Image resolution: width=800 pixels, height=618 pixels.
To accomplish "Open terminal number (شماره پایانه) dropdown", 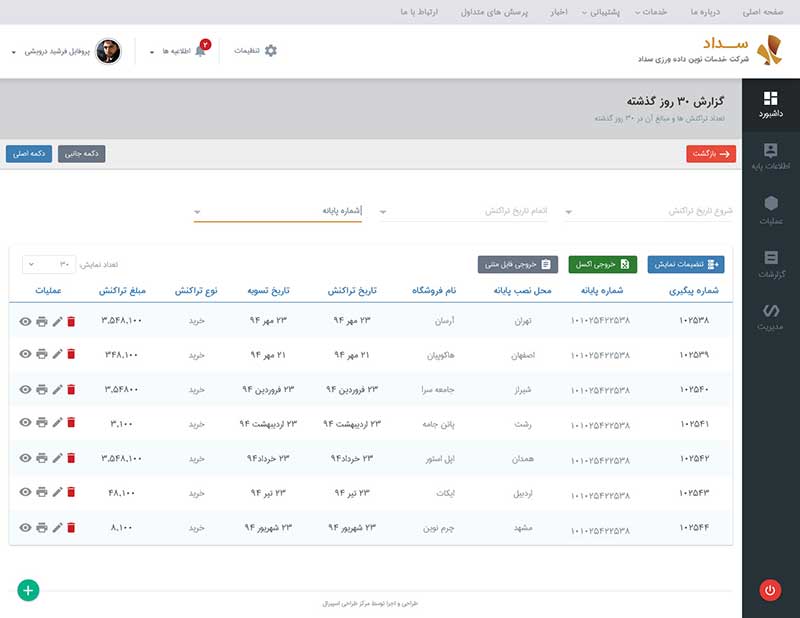I will (278, 211).
